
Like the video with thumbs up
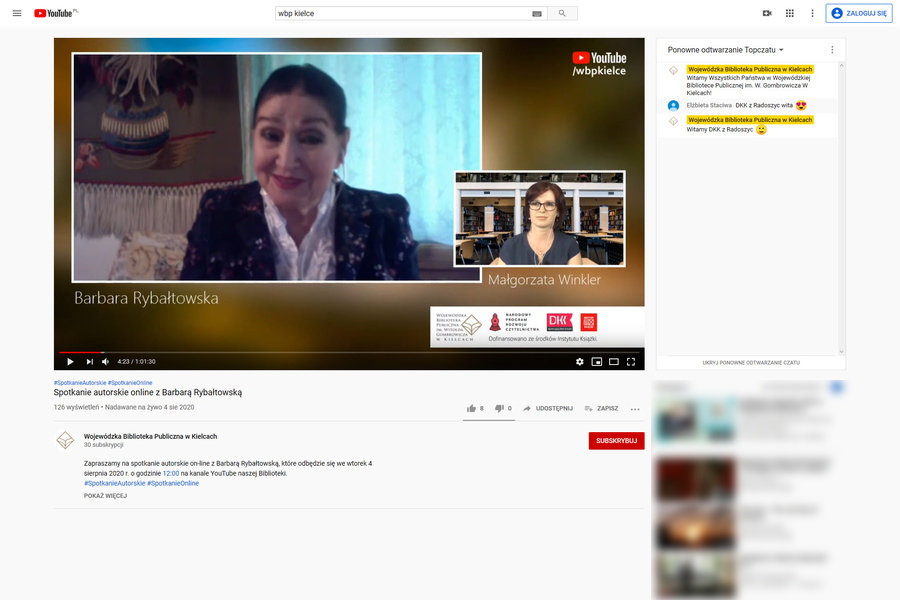click(475, 408)
